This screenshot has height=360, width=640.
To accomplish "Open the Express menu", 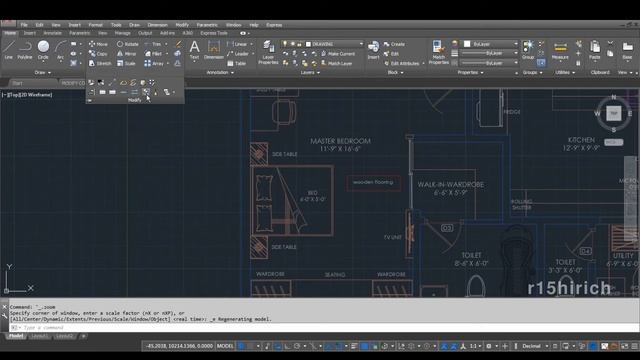I will click(x=274, y=25).
